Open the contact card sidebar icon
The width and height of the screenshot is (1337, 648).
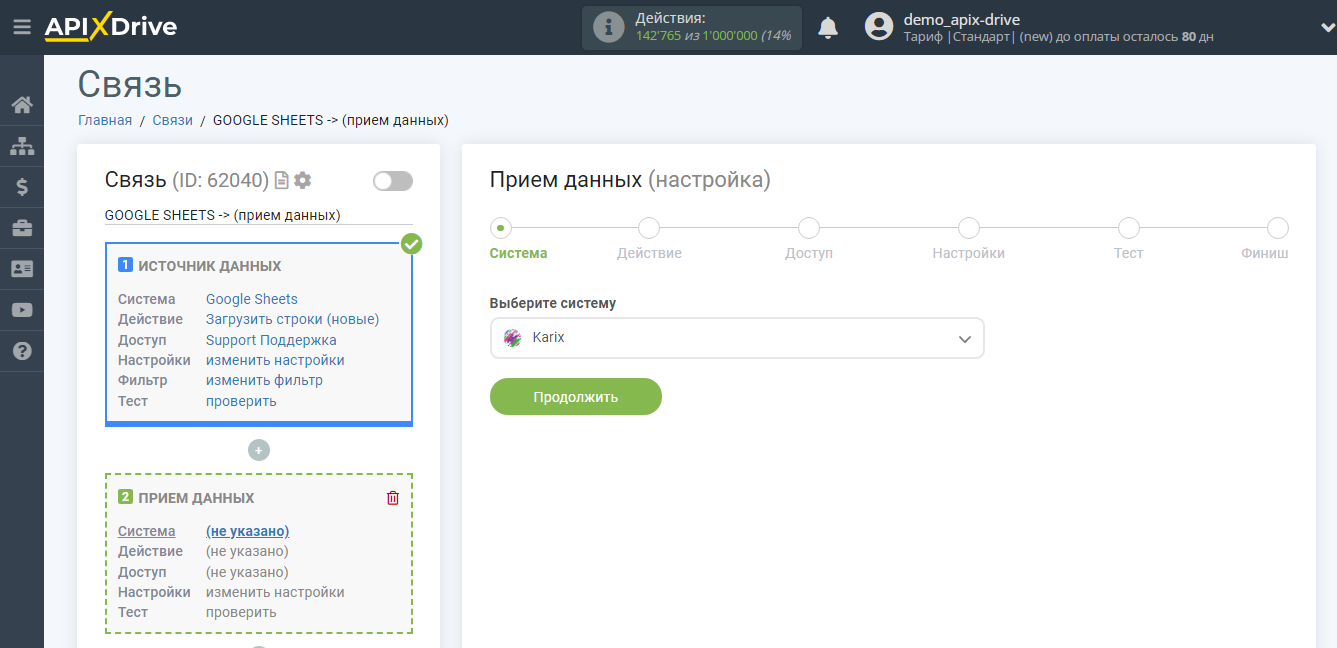pos(21,269)
